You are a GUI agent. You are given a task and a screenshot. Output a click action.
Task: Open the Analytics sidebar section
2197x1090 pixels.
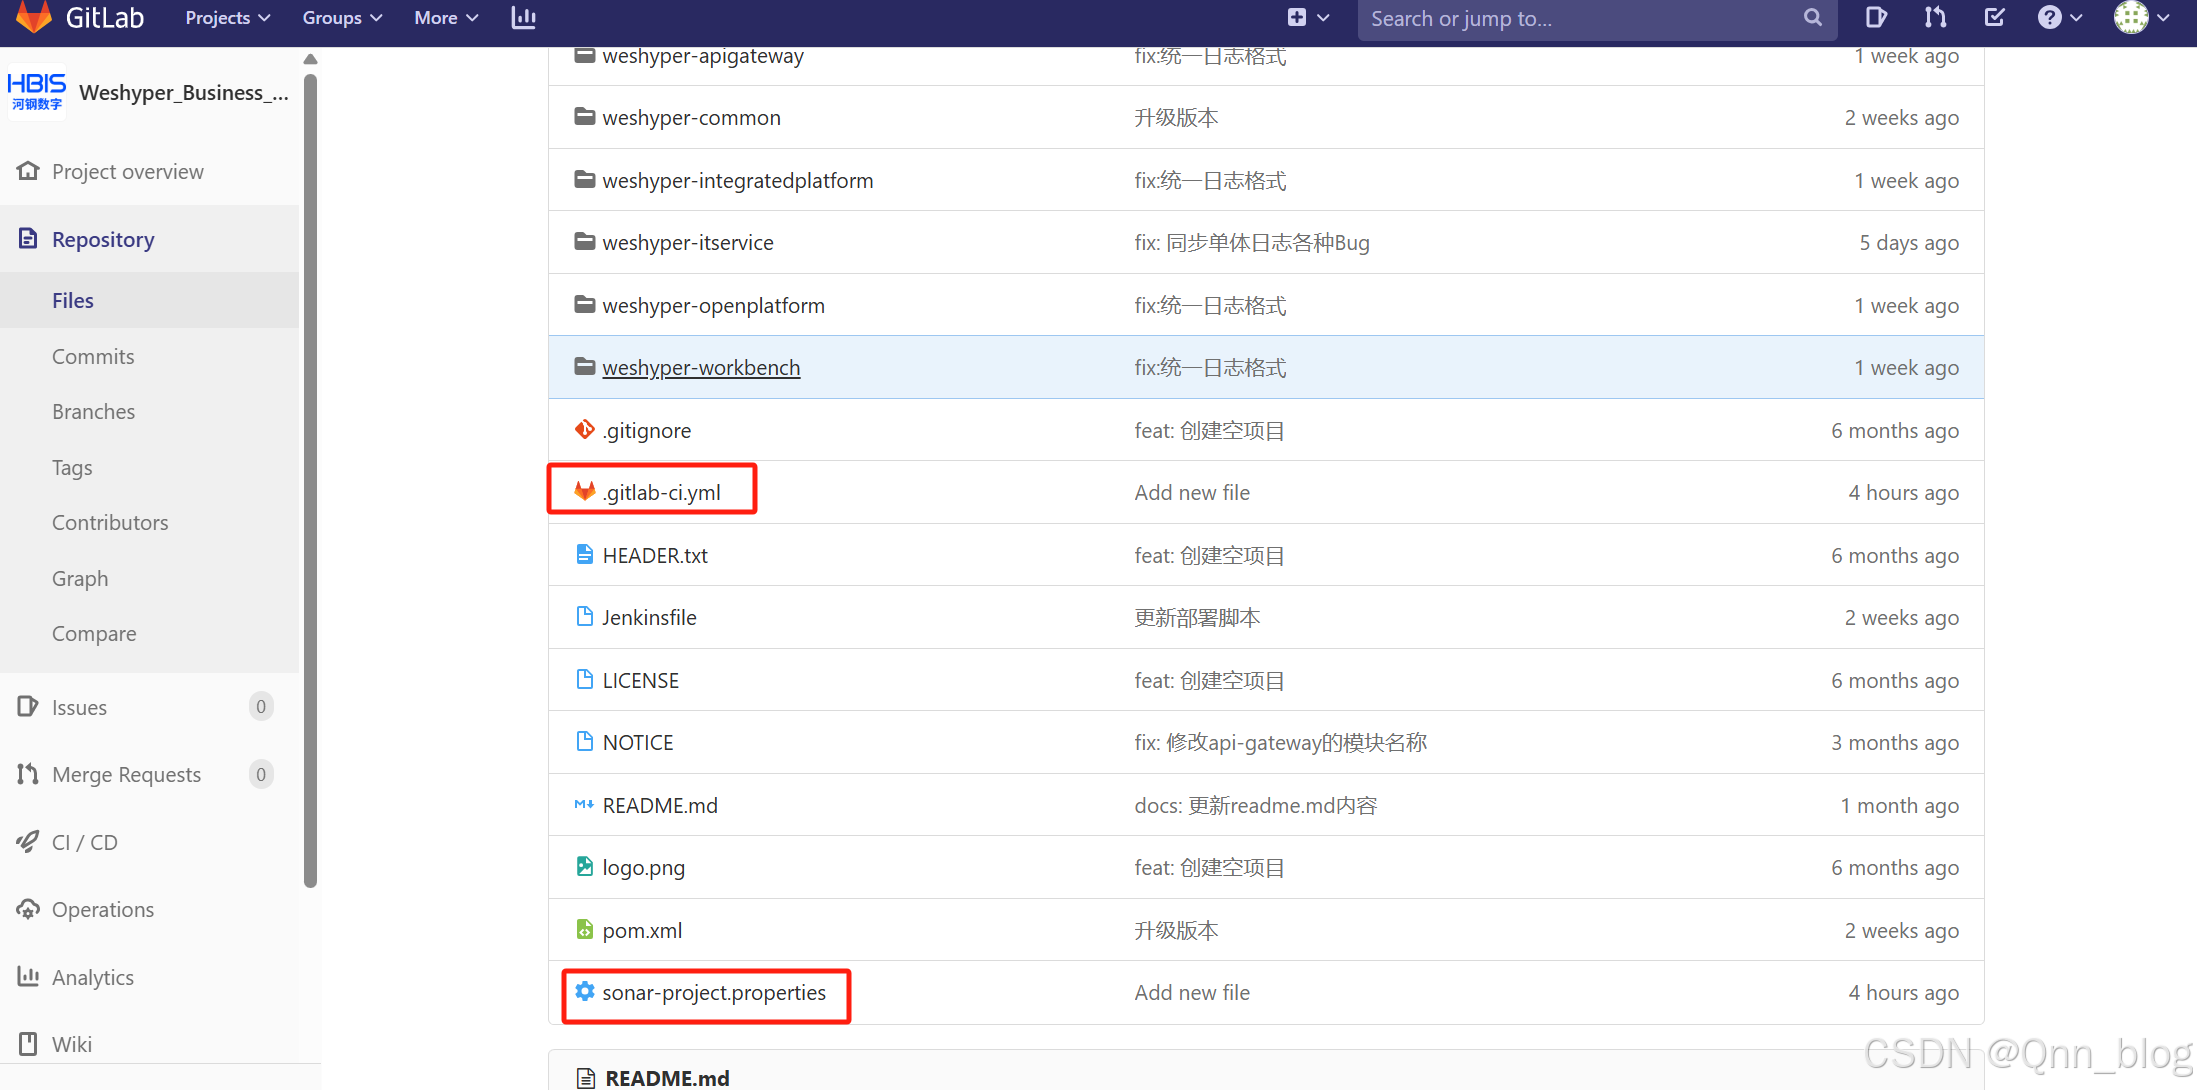click(x=91, y=977)
